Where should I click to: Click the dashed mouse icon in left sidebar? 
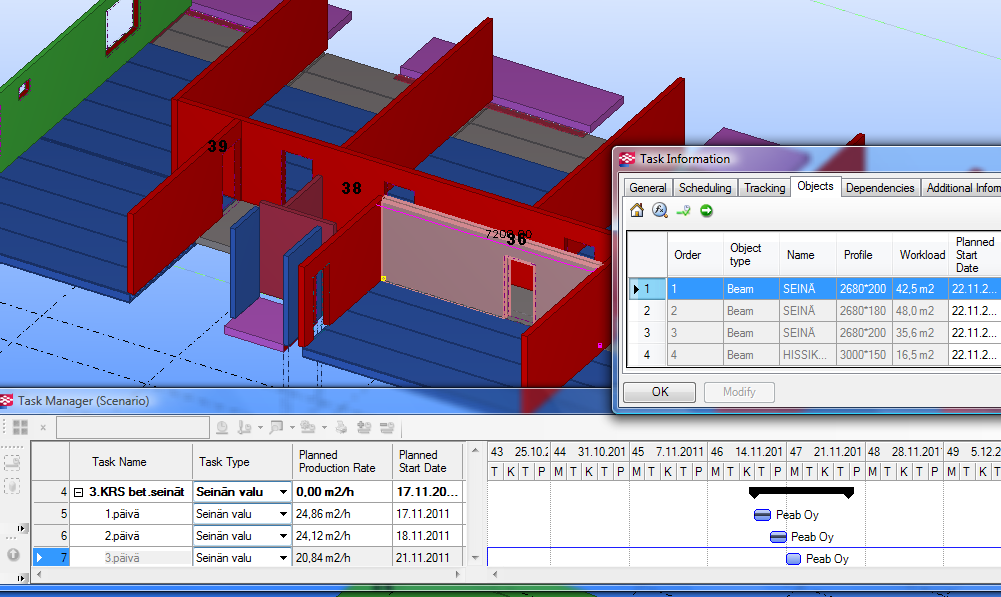(x=12, y=486)
